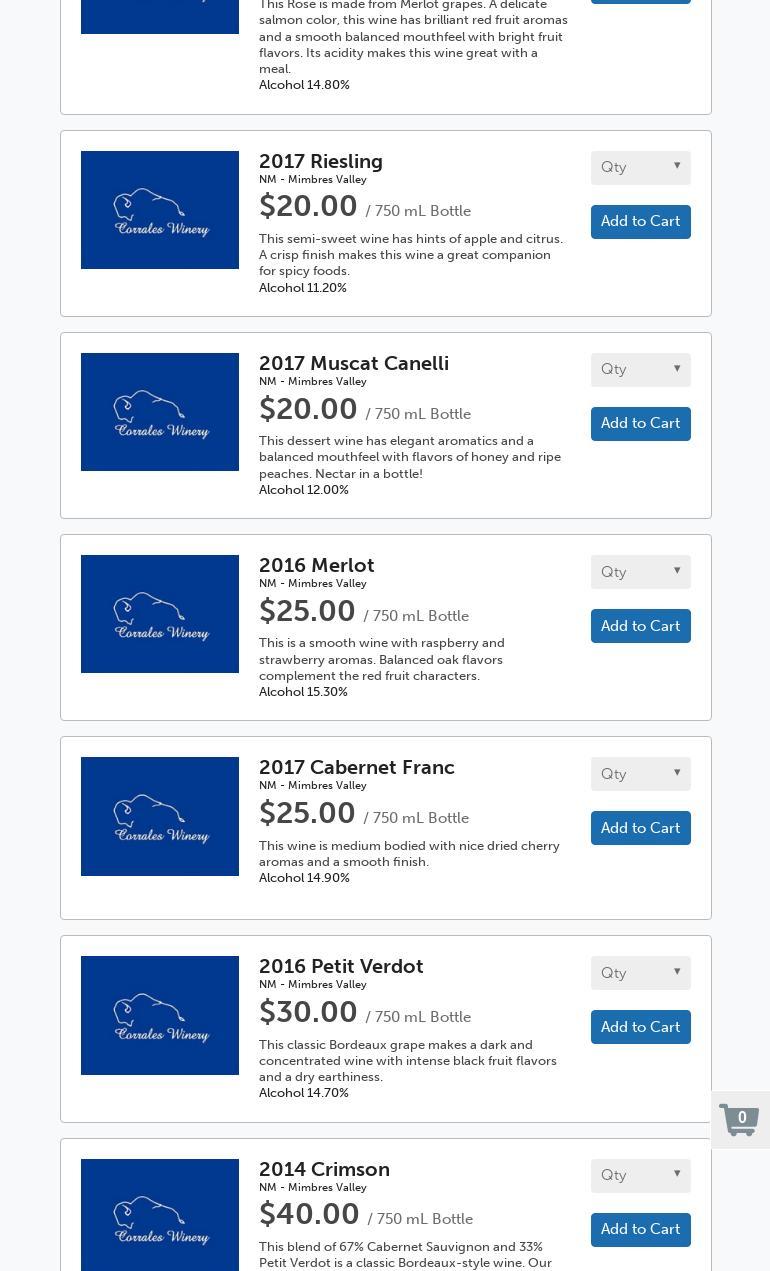Open the shopping cart icon
The width and height of the screenshot is (770, 1271).
coord(740,1120)
